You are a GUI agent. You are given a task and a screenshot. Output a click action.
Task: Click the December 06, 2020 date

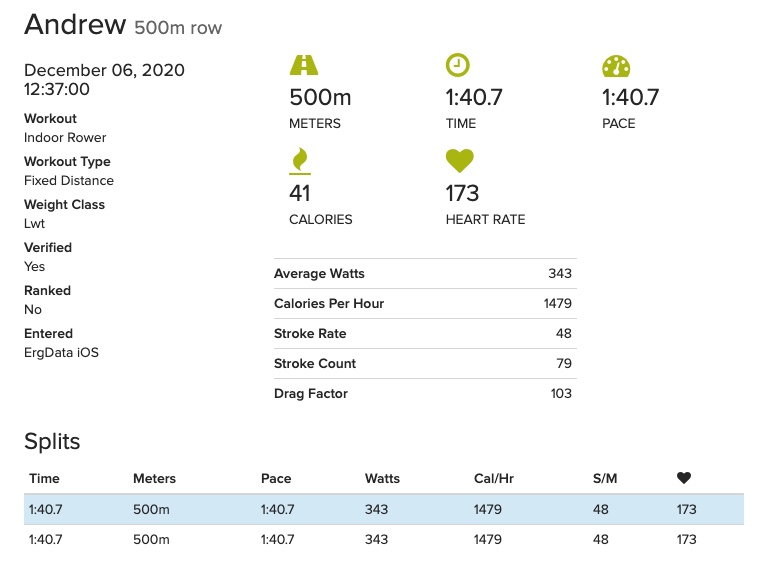pyautogui.click(x=104, y=70)
